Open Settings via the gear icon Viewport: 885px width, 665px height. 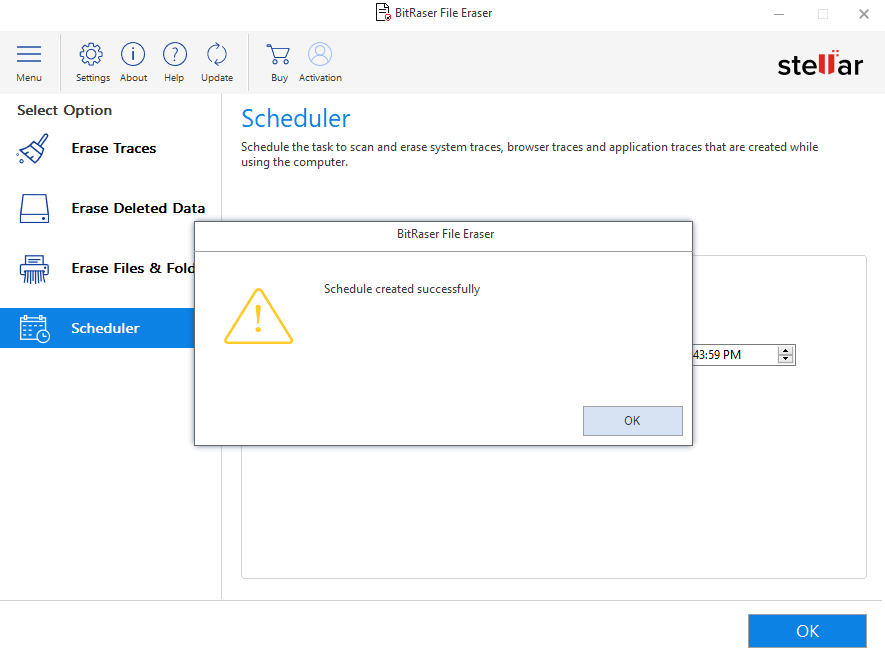click(92, 62)
